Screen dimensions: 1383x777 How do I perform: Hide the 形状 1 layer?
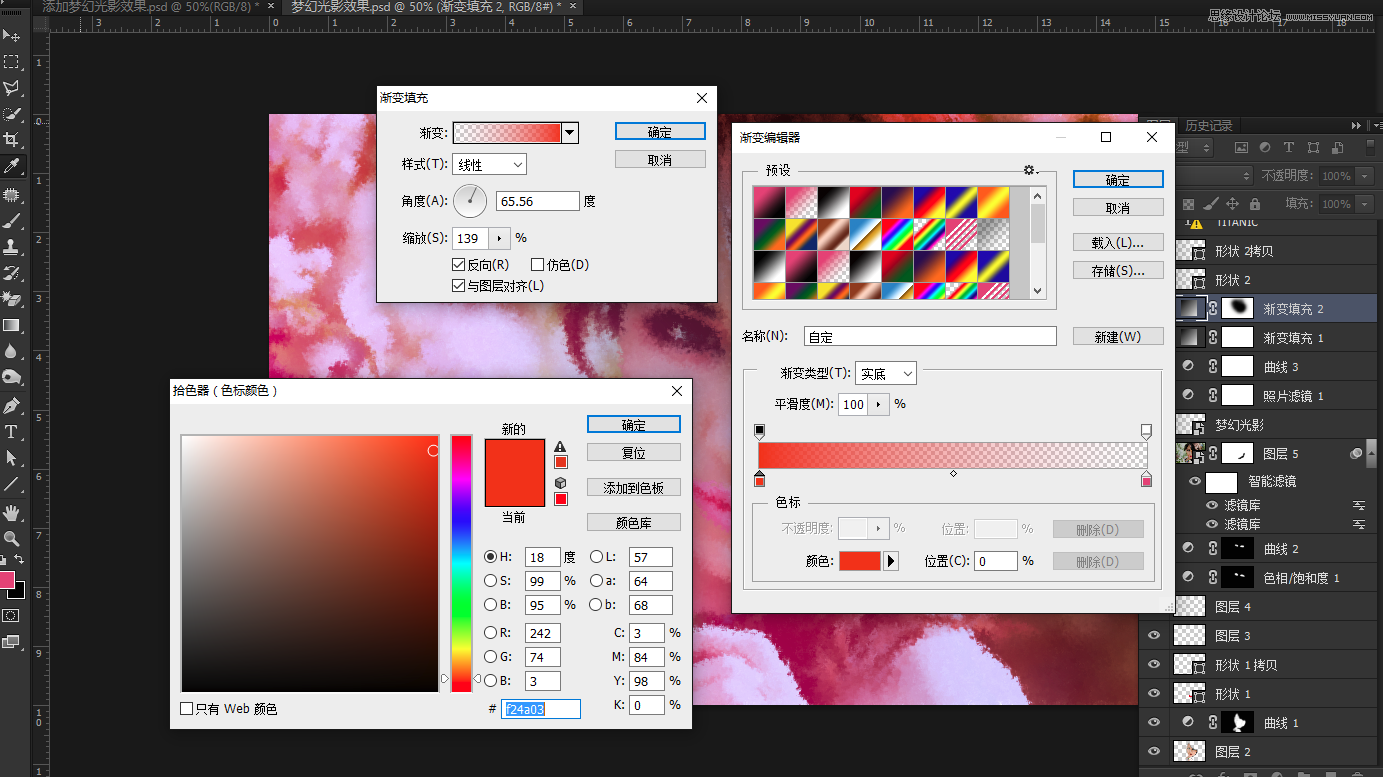coord(1154,694)
